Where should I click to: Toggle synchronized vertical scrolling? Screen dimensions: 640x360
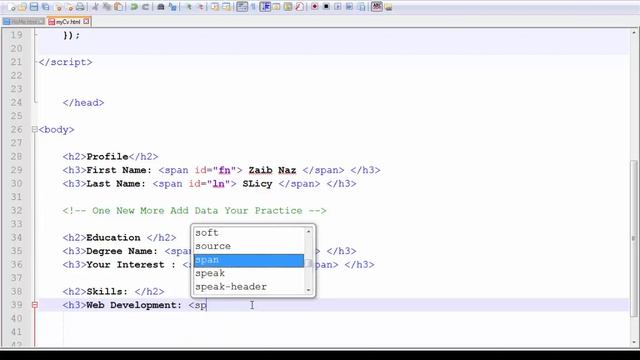215,7
